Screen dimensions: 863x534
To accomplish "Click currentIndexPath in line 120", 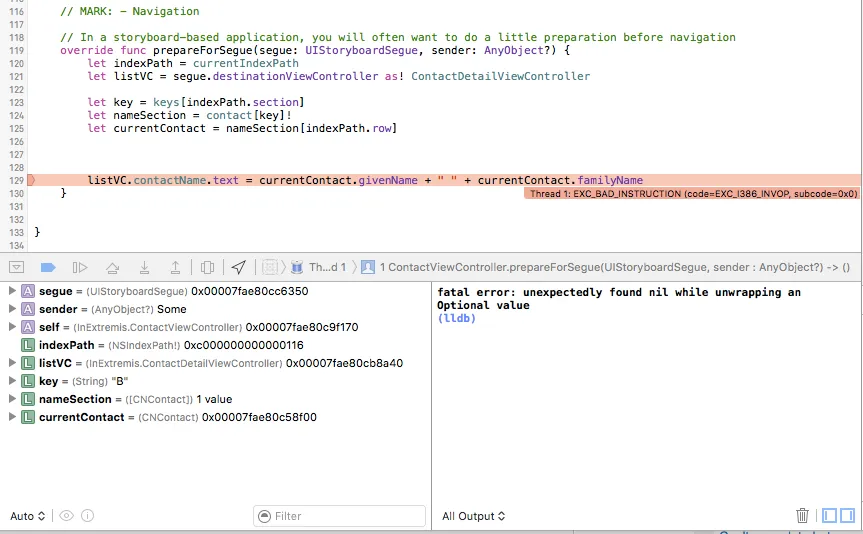I will (x=245, y=63).
